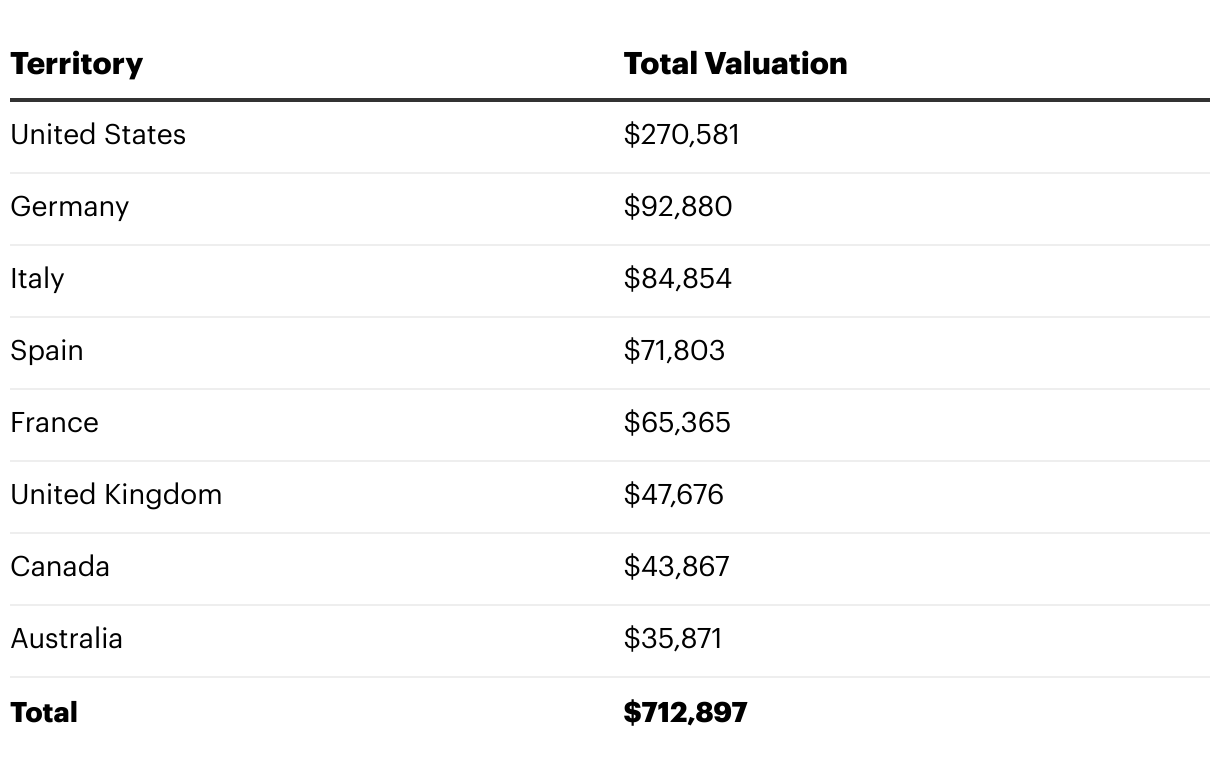Click the Territory column header
The height and width of the screenshot is (758, 1220).
(x=77, y=64)
